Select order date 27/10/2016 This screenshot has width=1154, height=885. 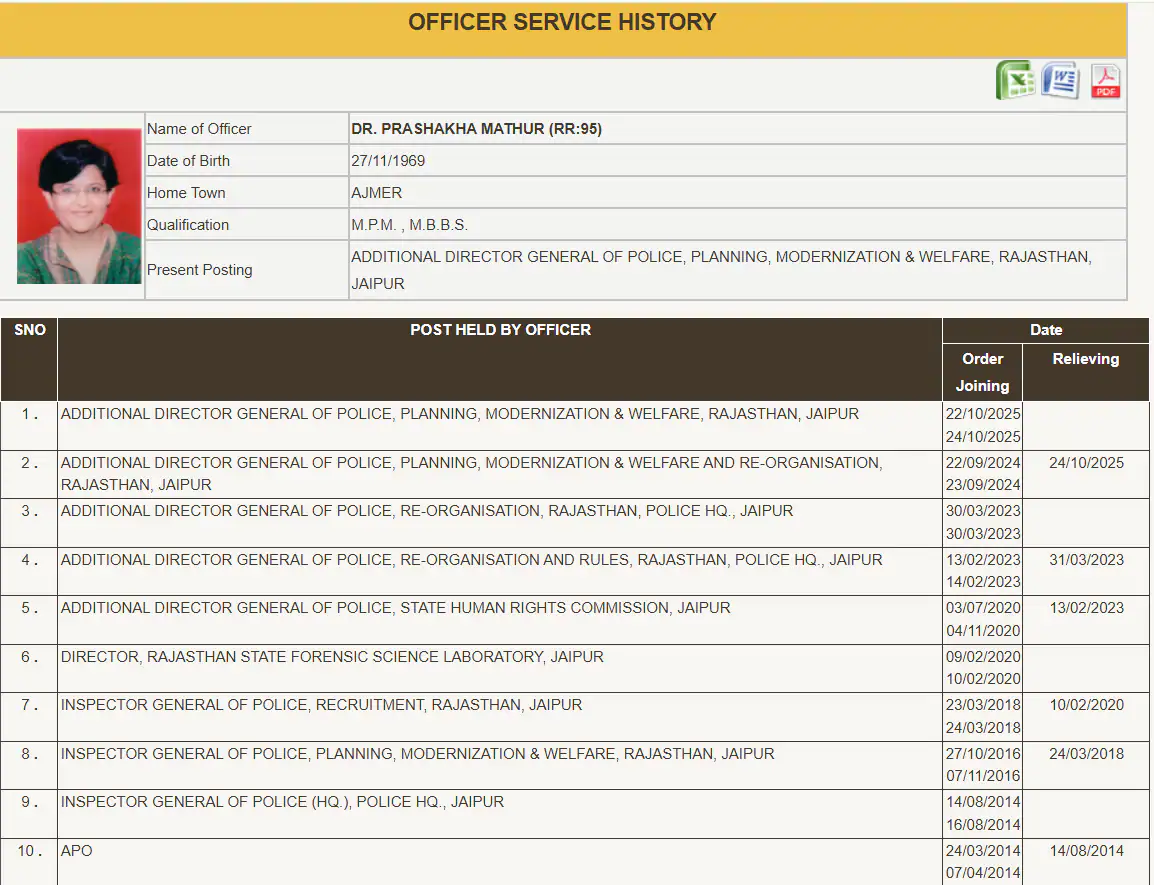click(983, 753)
